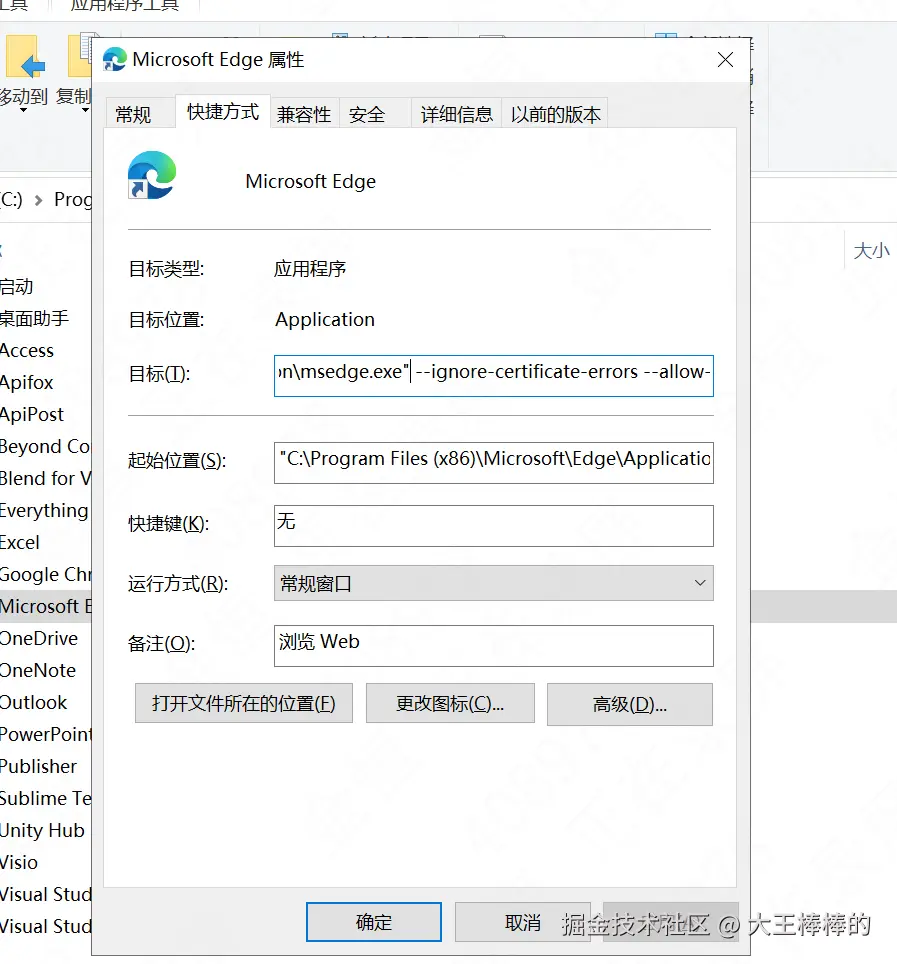
Task: Open the 兼容性 tab
Action: (x=304, y=114)
